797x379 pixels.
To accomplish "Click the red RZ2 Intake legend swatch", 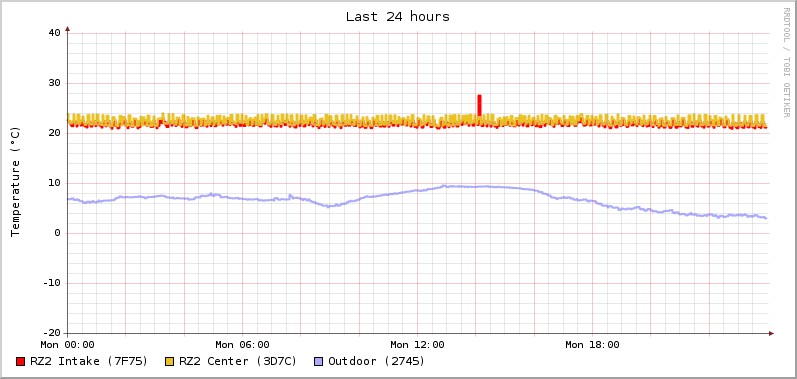I will pyautogui.click(x=20, y=362).
